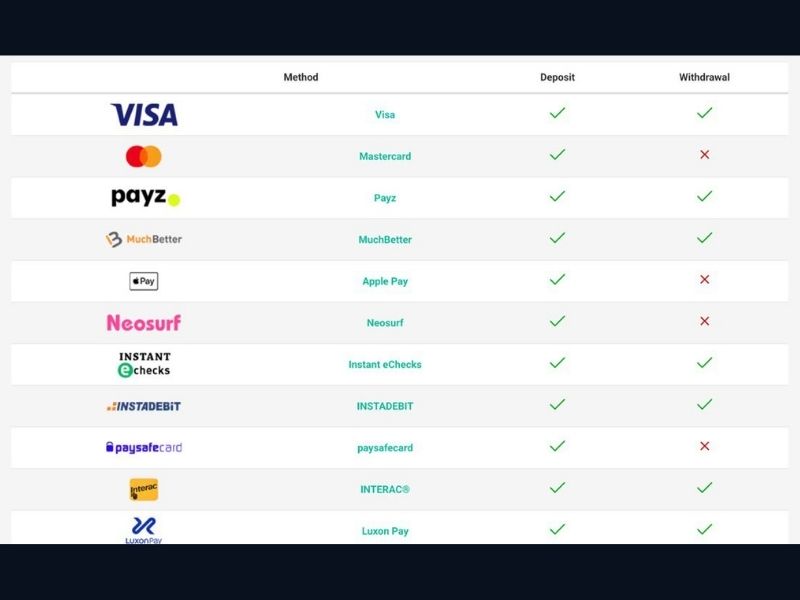
Task: Select the Payz logo
Action: 145,198
